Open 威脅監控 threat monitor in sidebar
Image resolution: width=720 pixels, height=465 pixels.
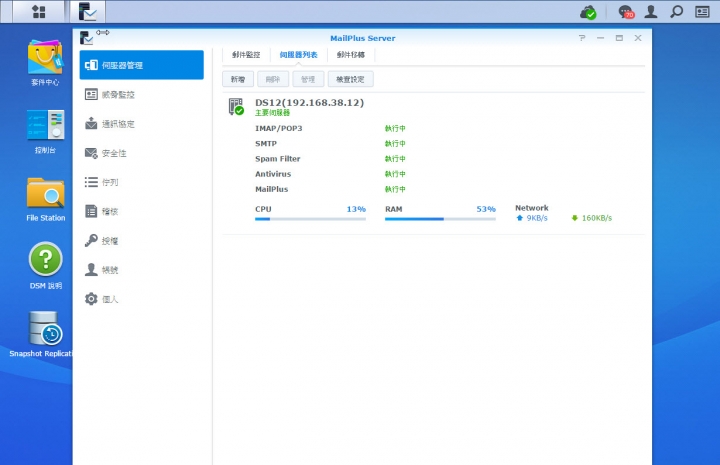pos(141,95)
